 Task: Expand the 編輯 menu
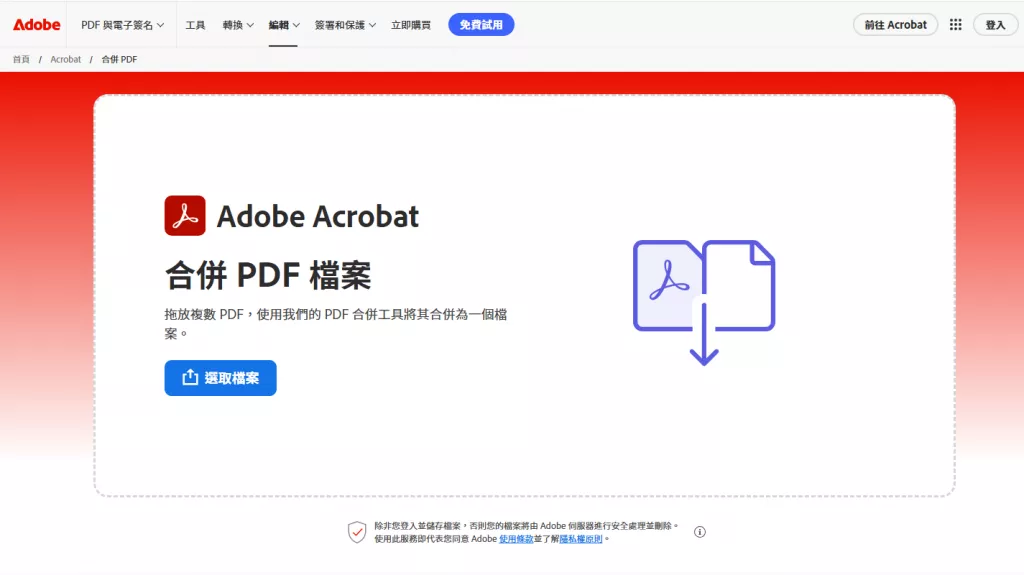point(283,25)
